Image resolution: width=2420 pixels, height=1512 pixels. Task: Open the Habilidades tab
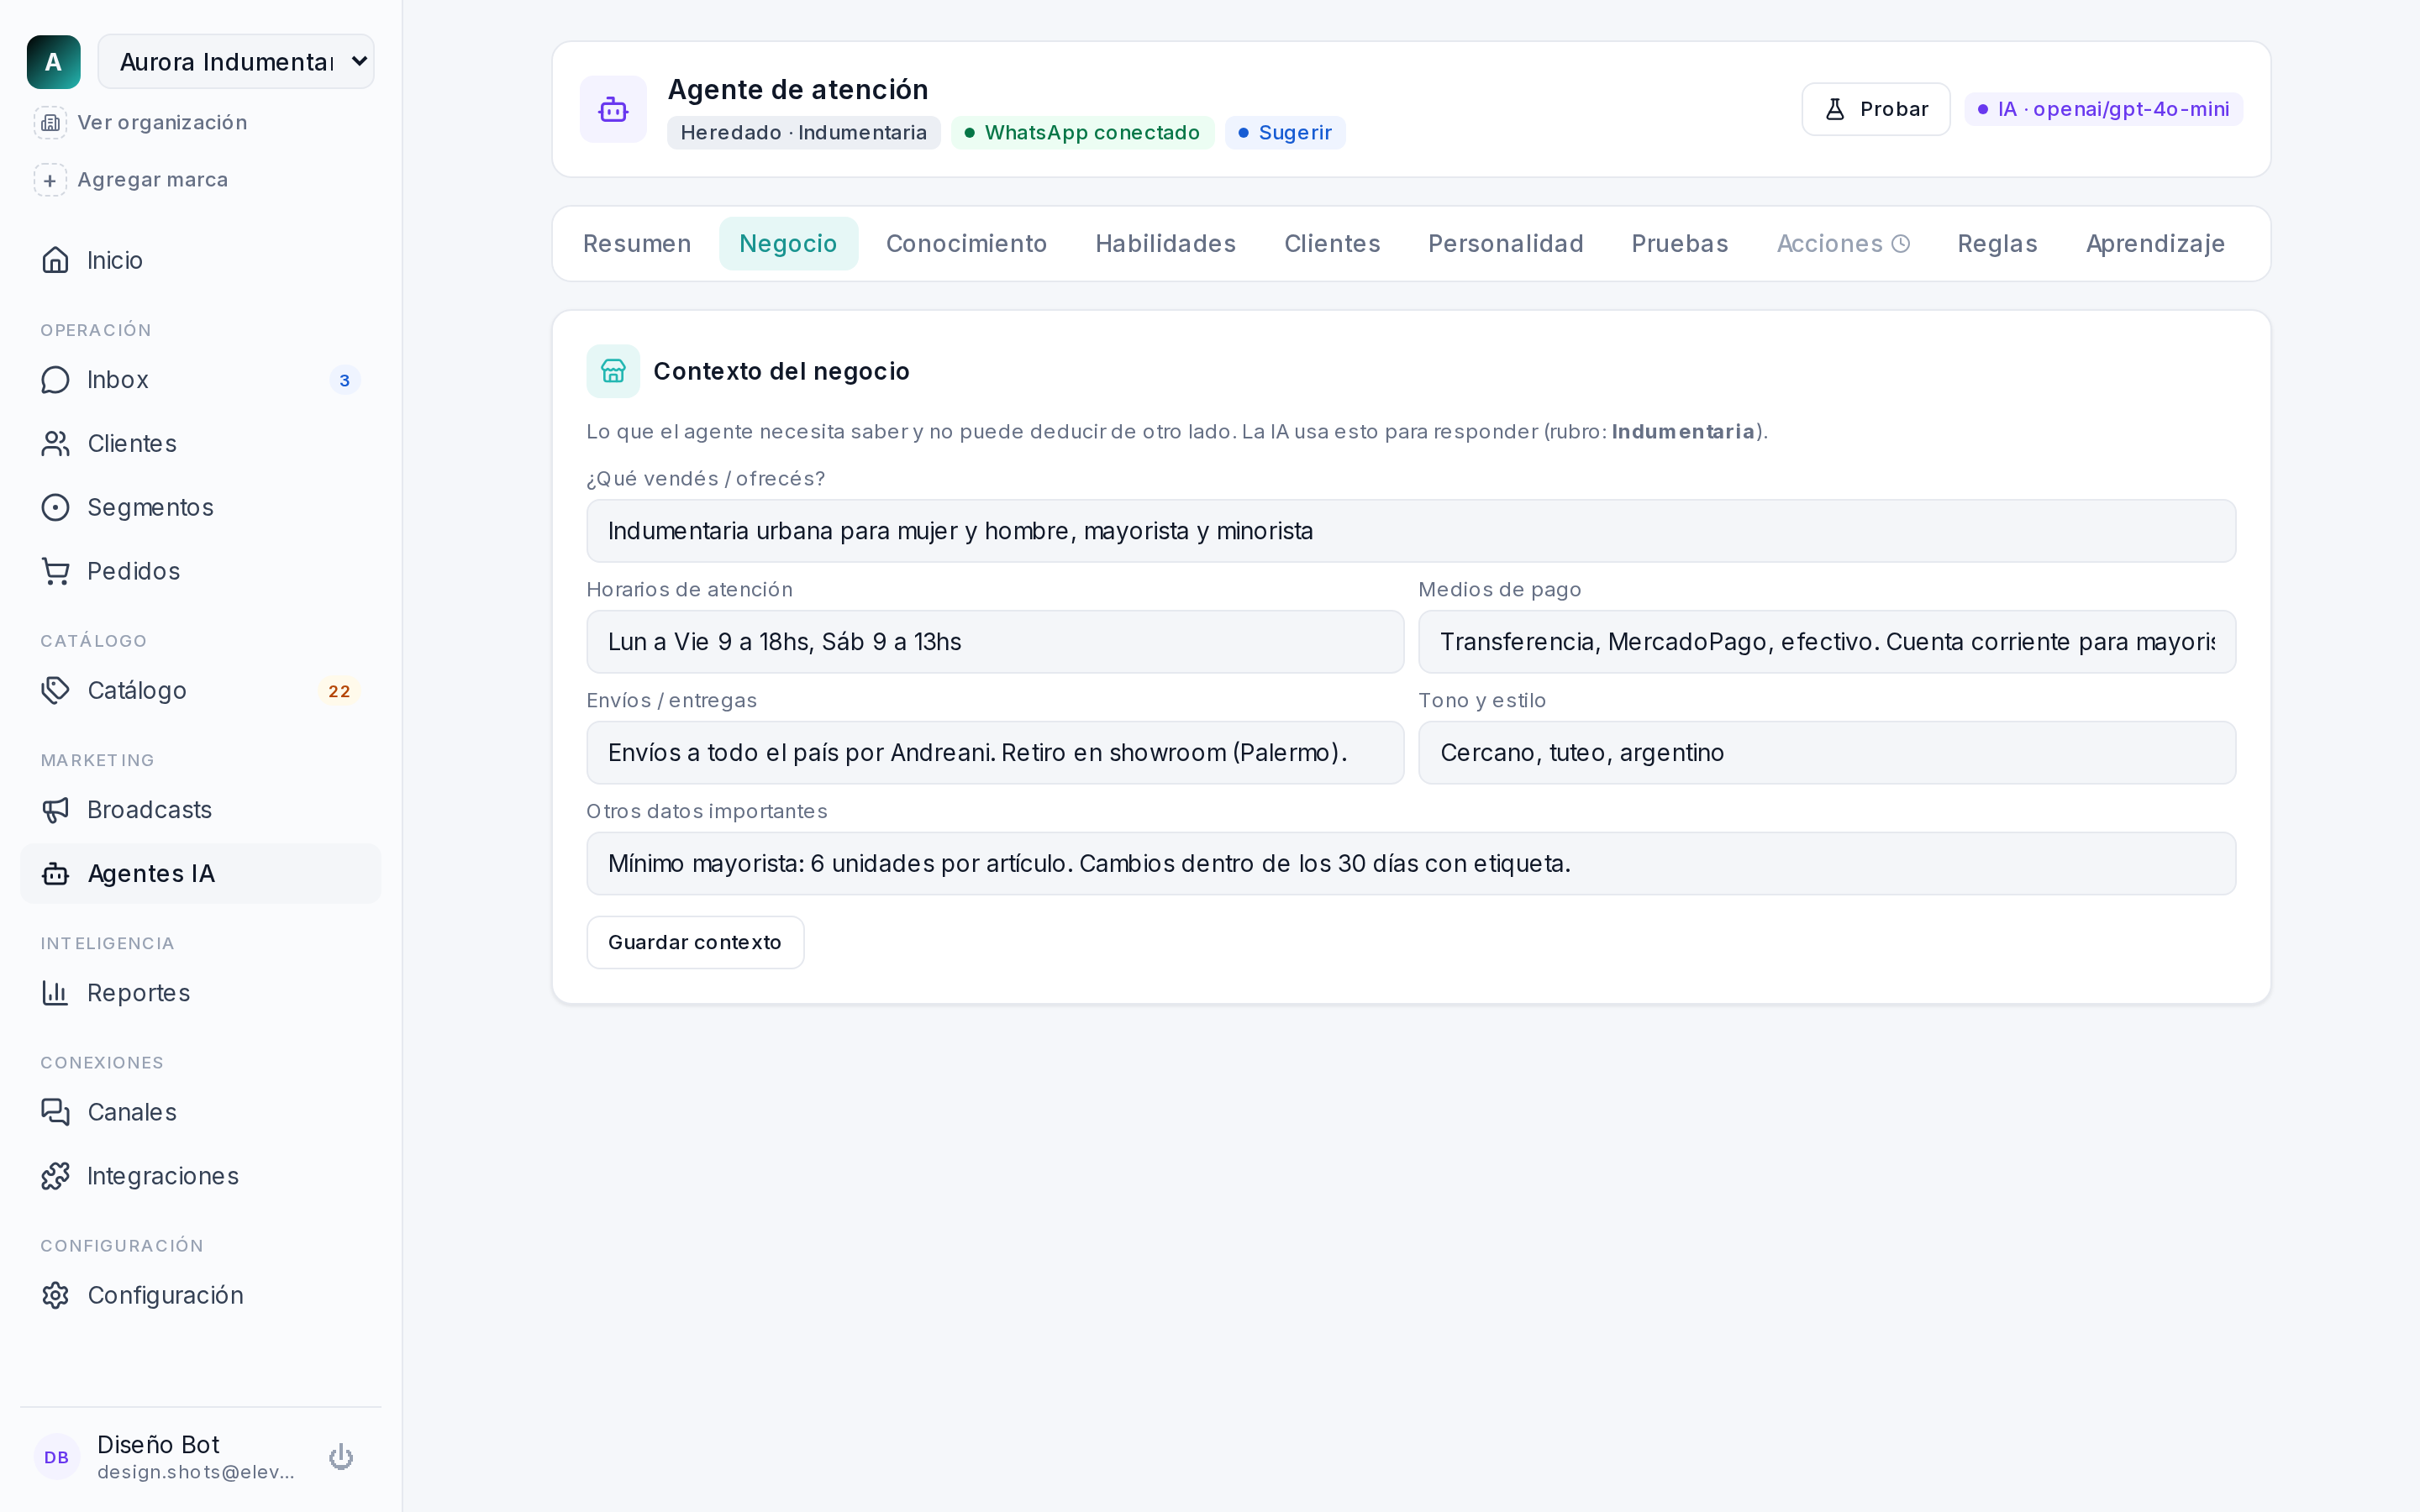1165,244
